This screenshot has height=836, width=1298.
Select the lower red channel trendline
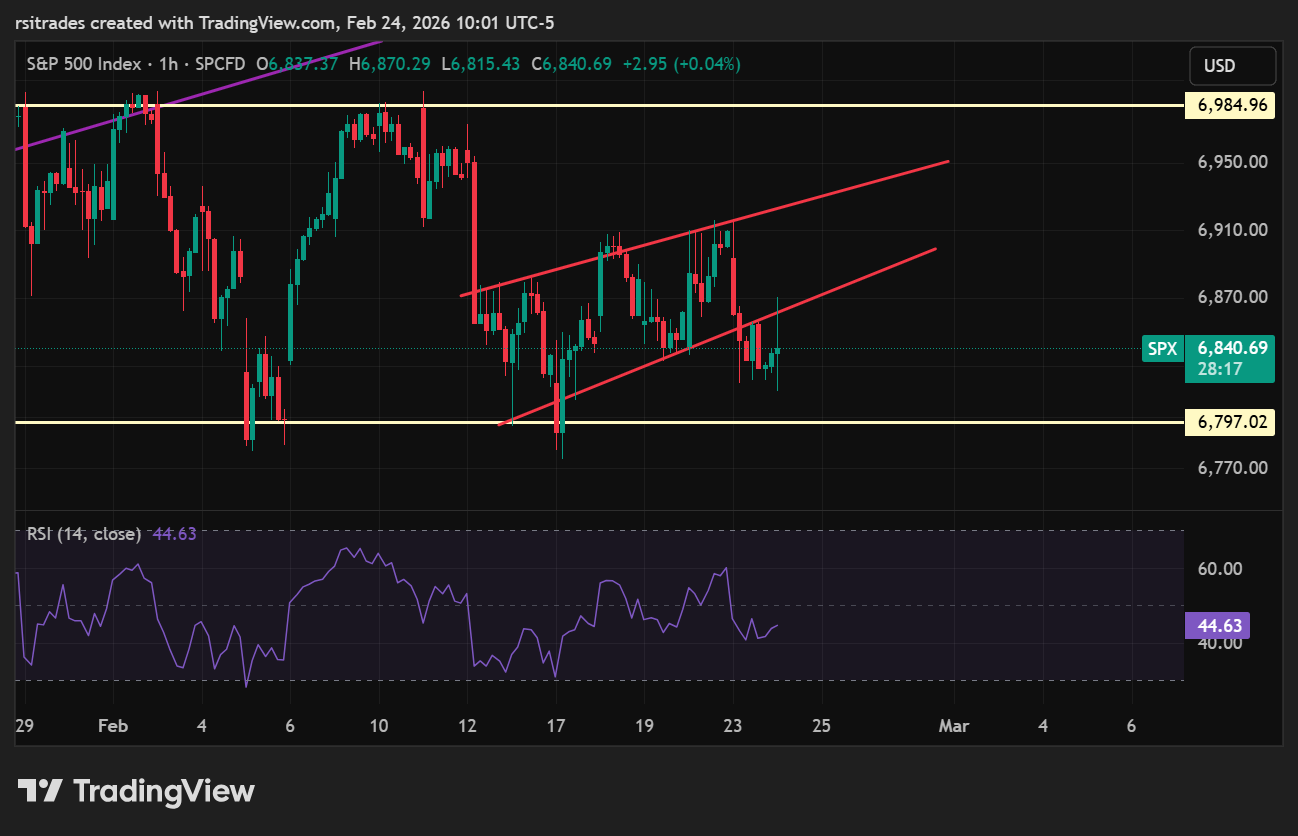717,337
